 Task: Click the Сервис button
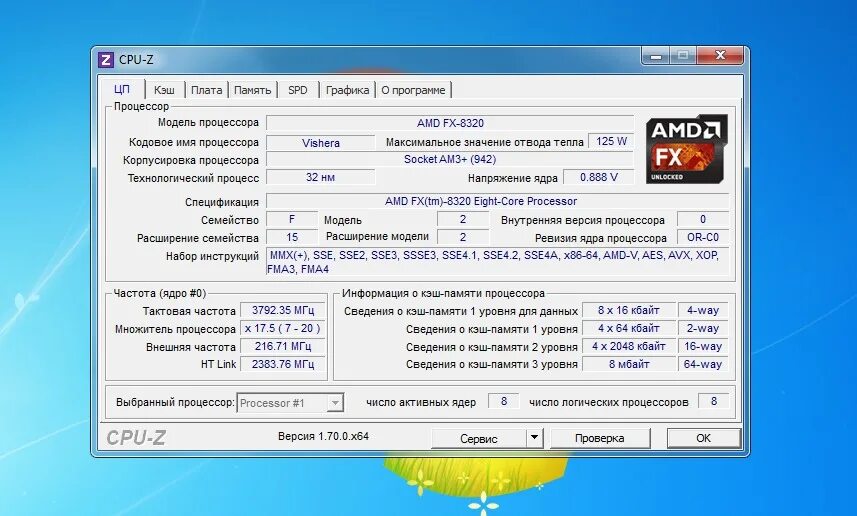click(479, 438)
